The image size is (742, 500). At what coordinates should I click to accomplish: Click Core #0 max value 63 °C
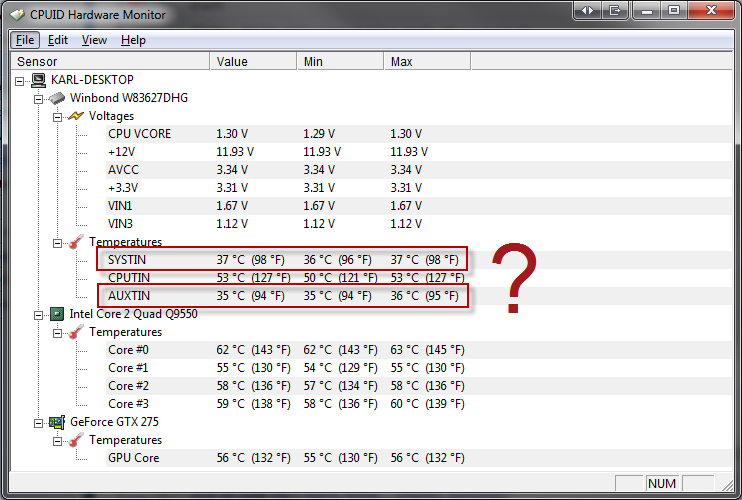427,350
